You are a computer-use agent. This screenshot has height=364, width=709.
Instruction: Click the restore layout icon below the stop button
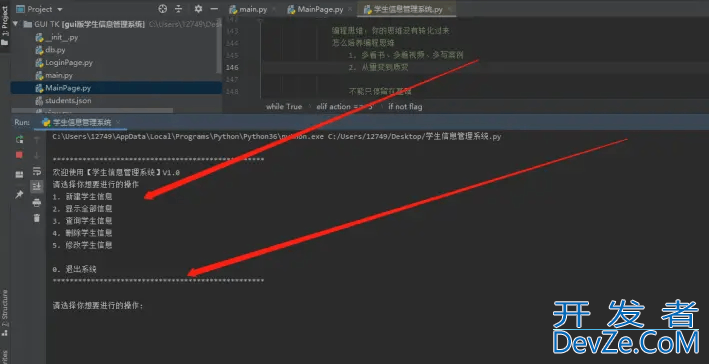(x=19, y=175)
